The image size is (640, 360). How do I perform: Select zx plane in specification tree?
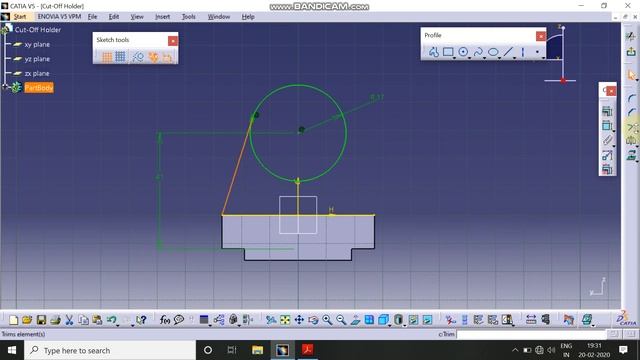click(37, 73)
